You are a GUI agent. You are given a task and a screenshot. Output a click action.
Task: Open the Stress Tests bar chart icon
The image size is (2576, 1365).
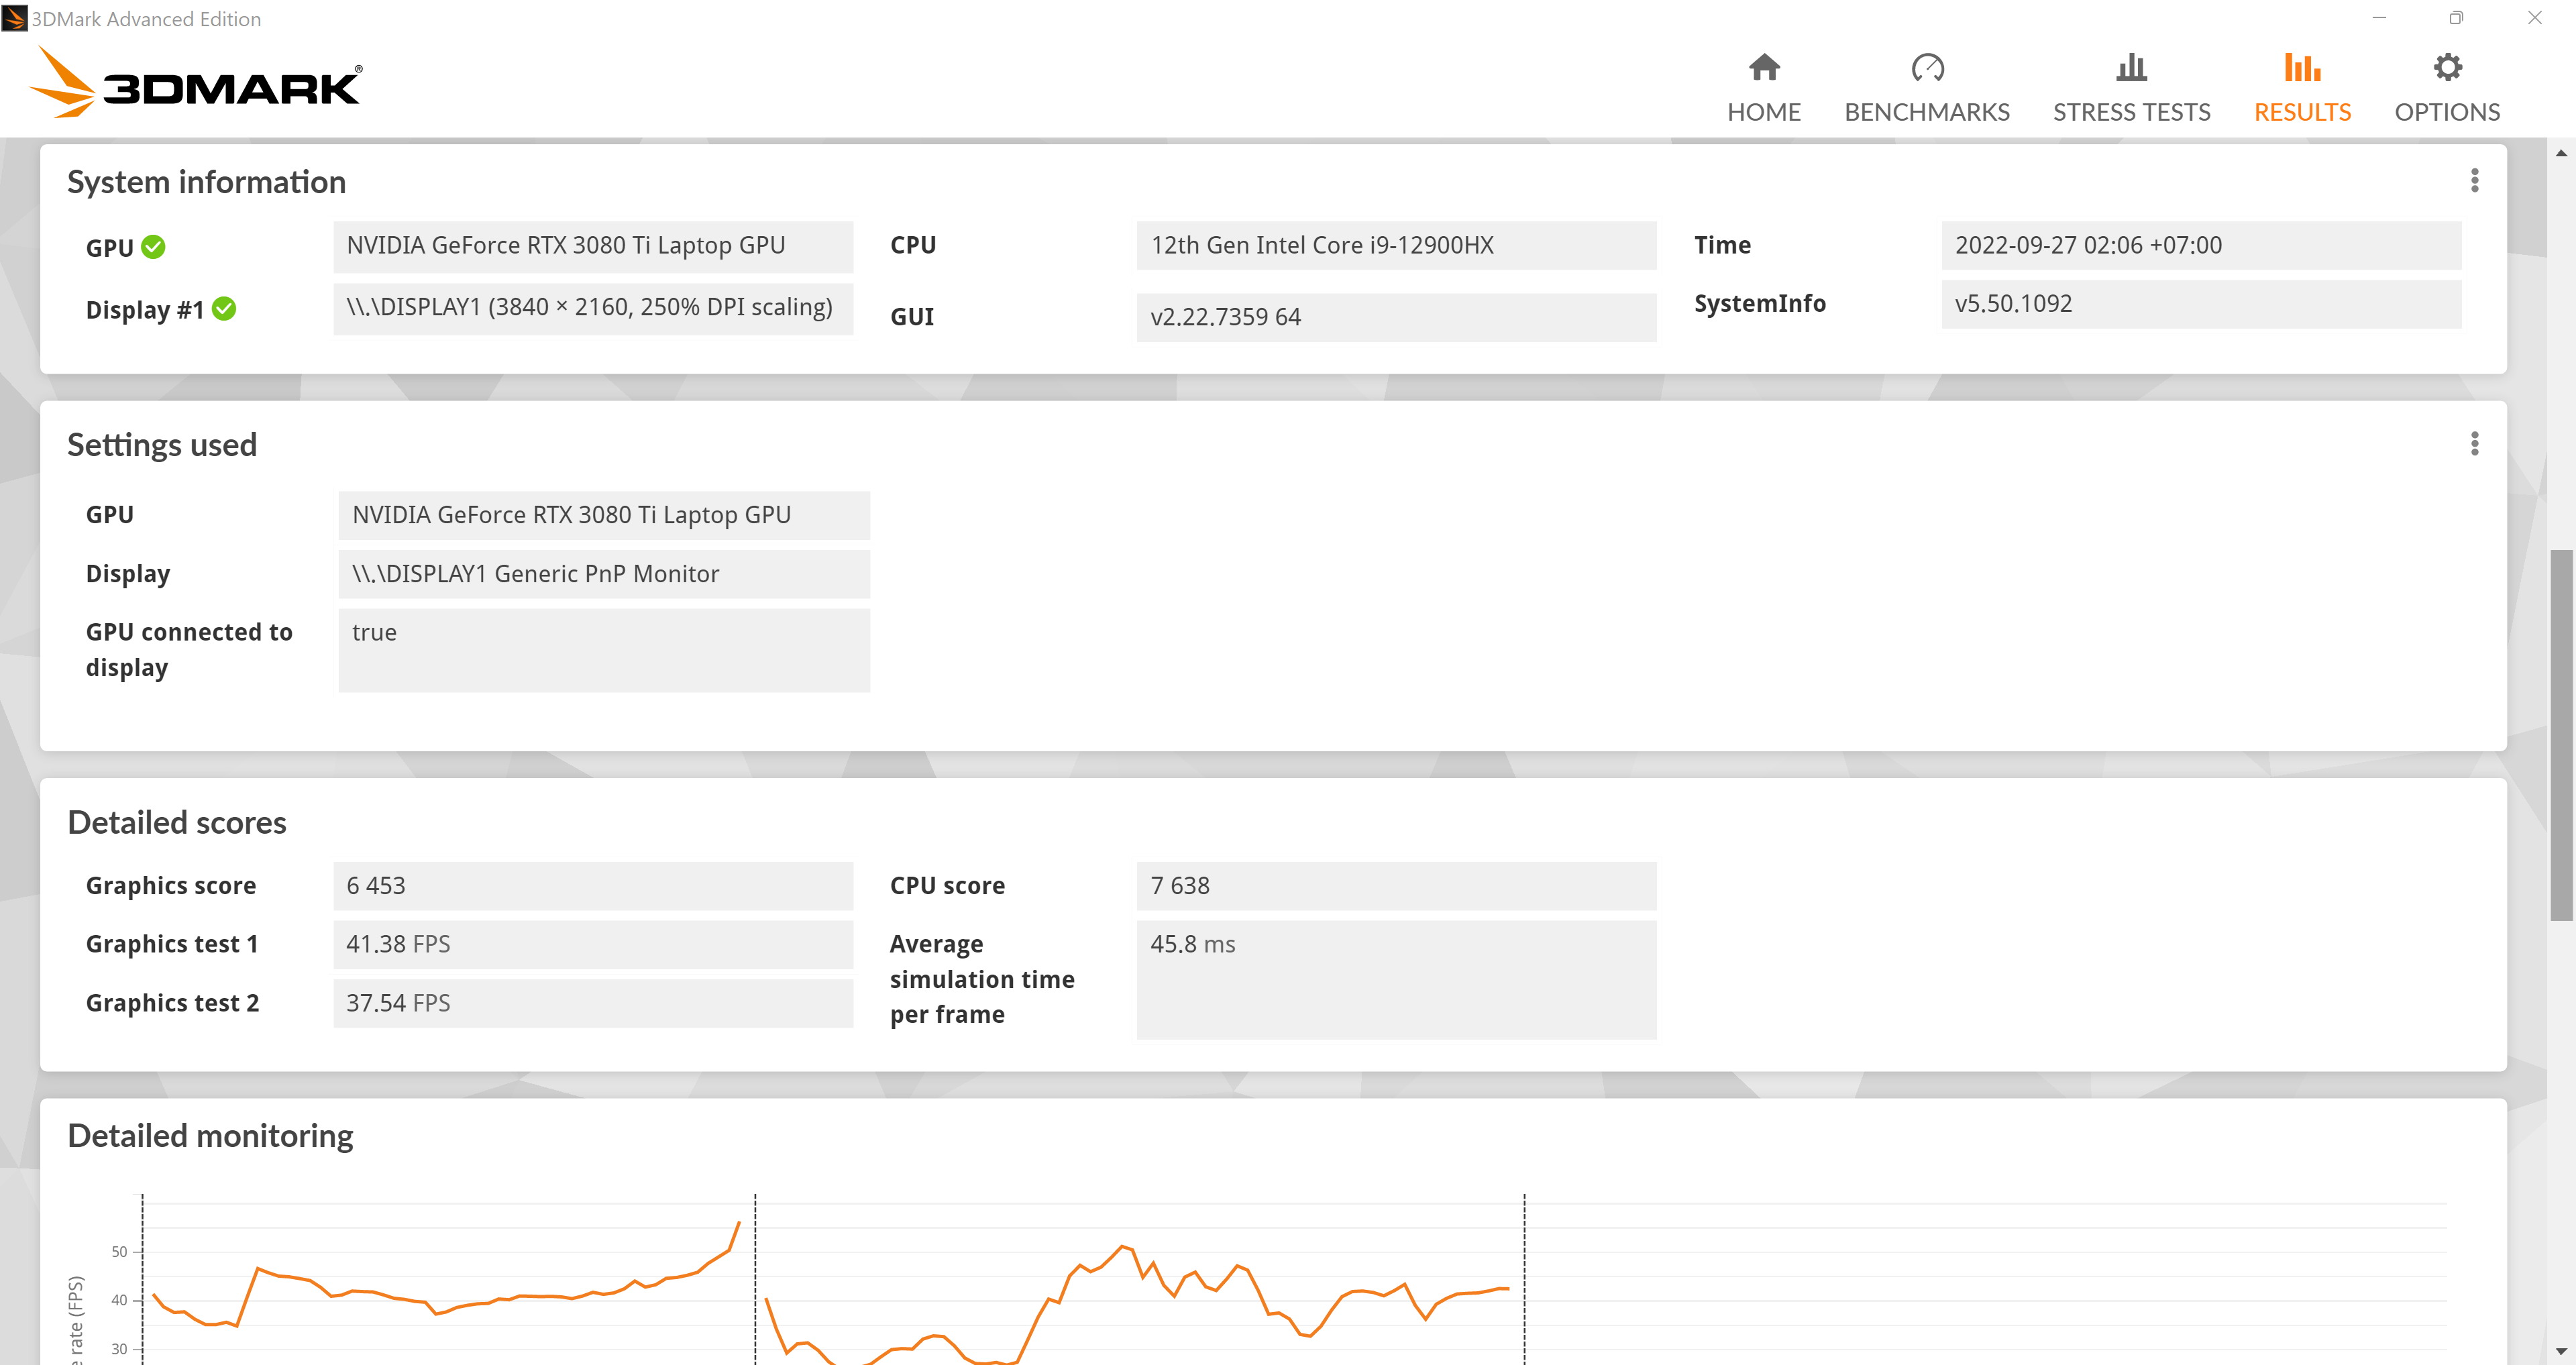2131,67
